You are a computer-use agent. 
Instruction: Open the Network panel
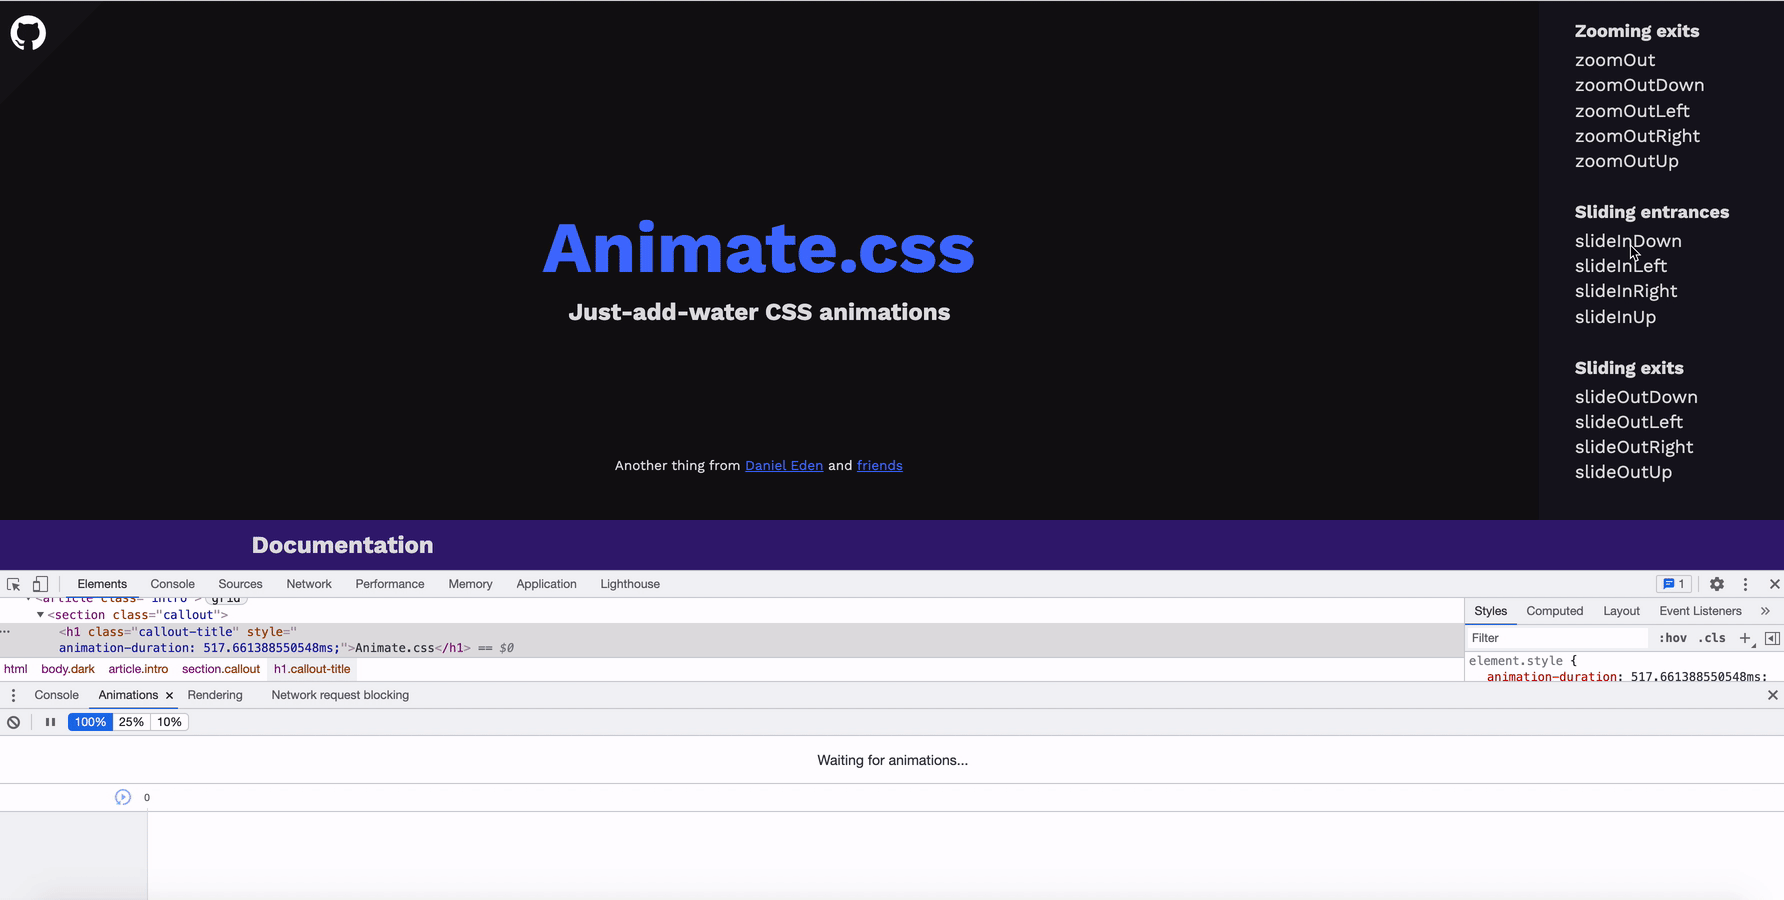pyautogui.click(x=309, y=584)
